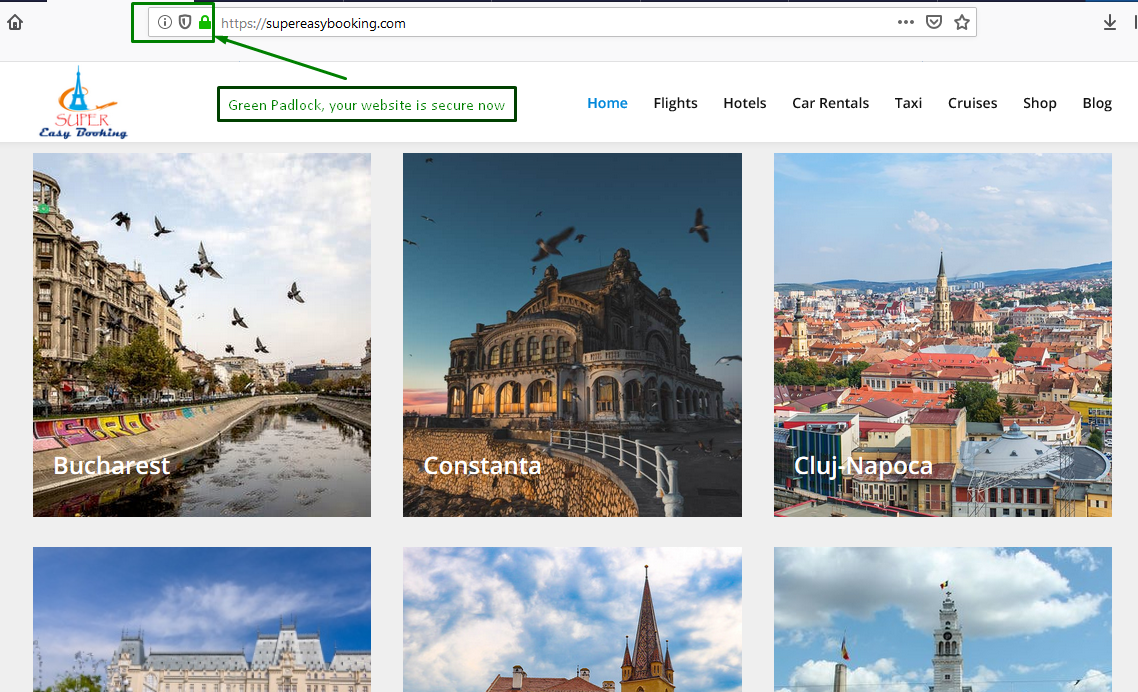Open the Blog link
1138x692 pixels.
pos(1097,103)
